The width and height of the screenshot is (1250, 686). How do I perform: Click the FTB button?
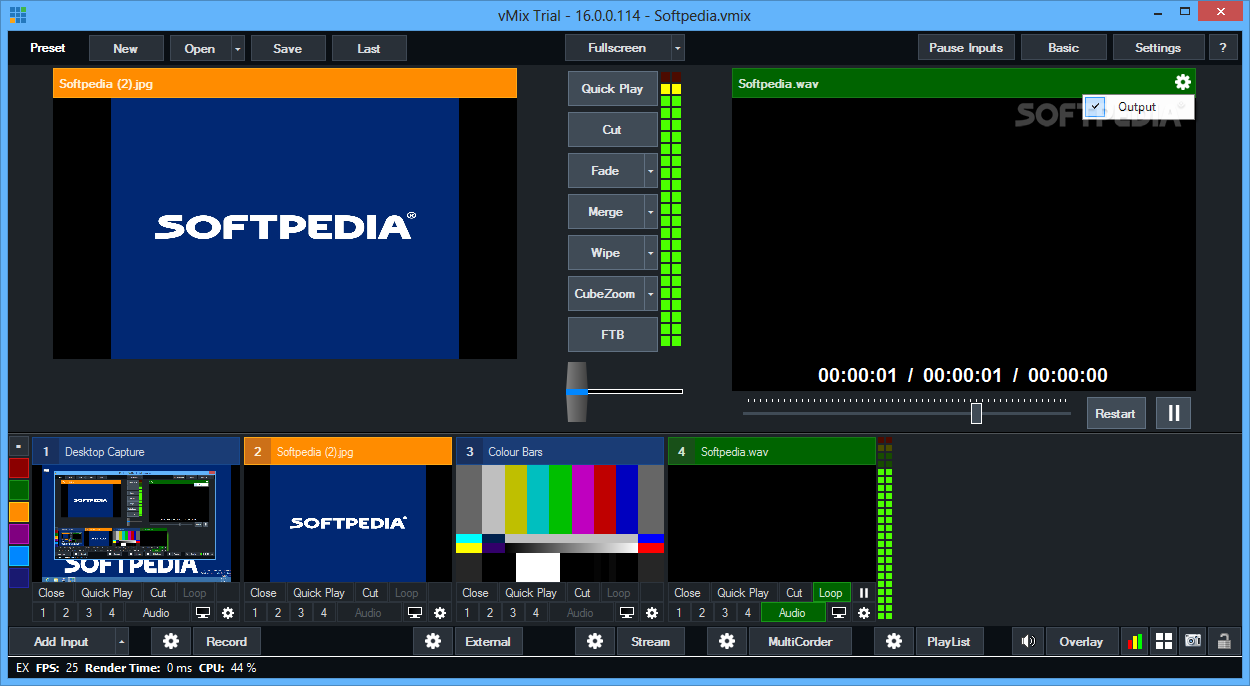click(613, 335)
